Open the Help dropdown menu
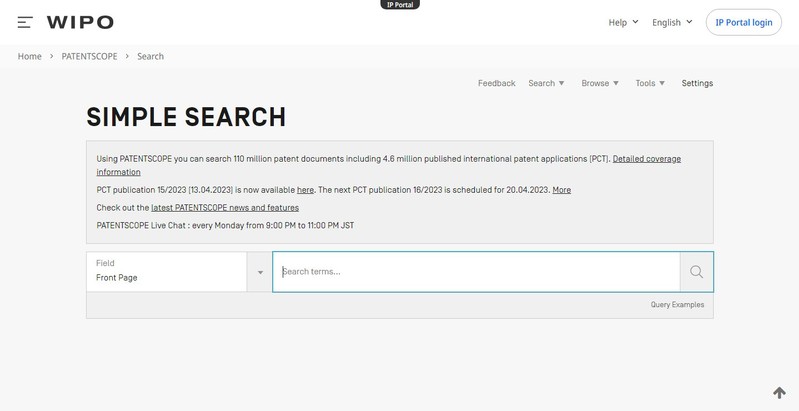This screenshot has height=411, width=799. pyautogui.click(x=623, y=22)
